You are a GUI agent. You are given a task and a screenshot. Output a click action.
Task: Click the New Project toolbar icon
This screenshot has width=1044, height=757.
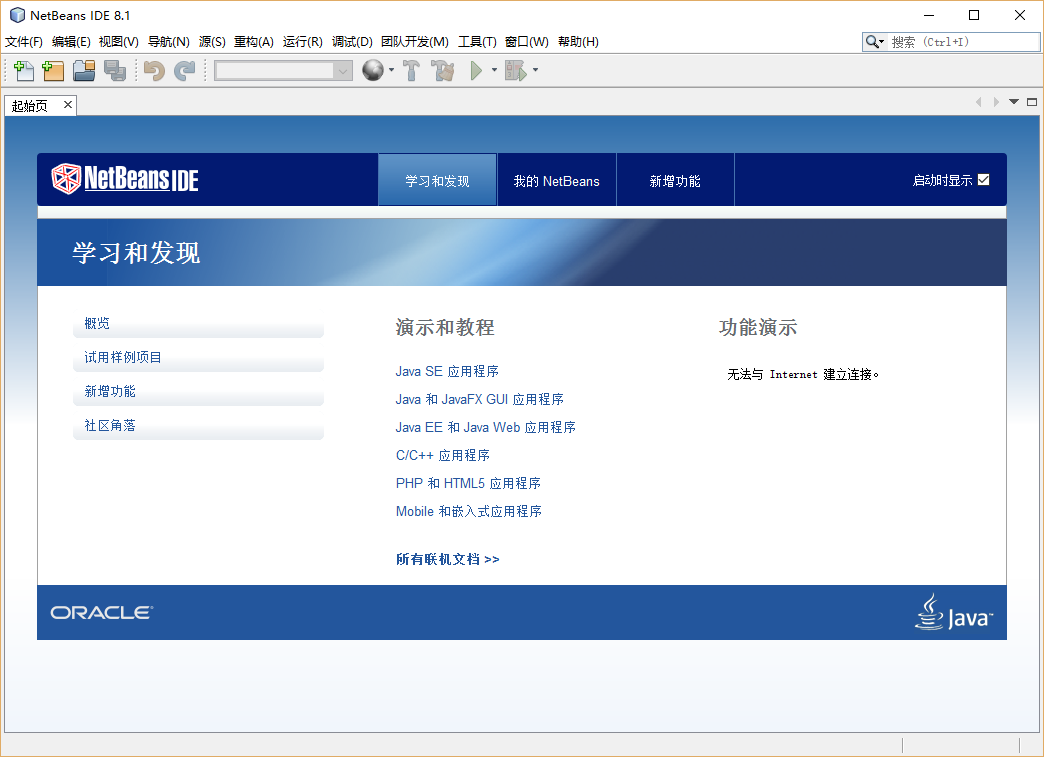click(53, 71)
